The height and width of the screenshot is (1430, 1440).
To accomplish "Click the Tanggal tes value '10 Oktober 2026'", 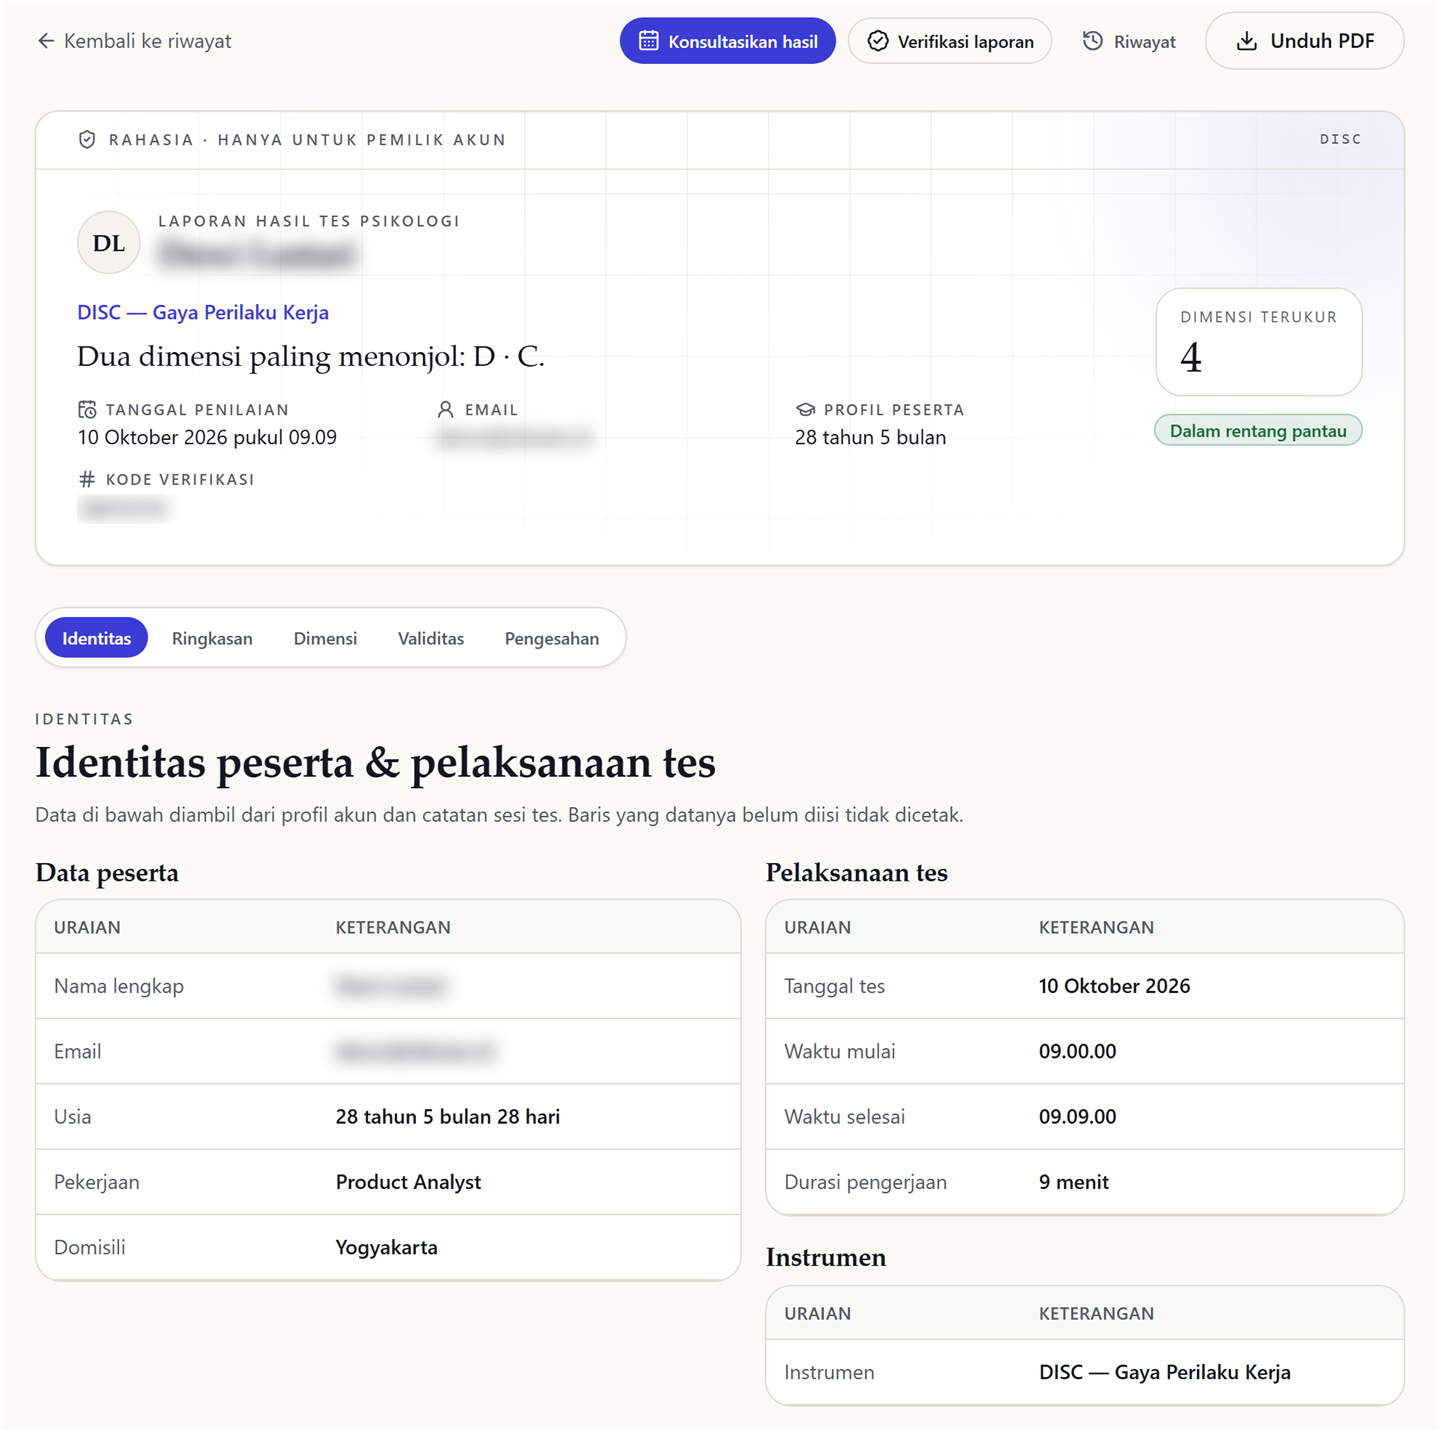I will click(x=1114, y=986).
